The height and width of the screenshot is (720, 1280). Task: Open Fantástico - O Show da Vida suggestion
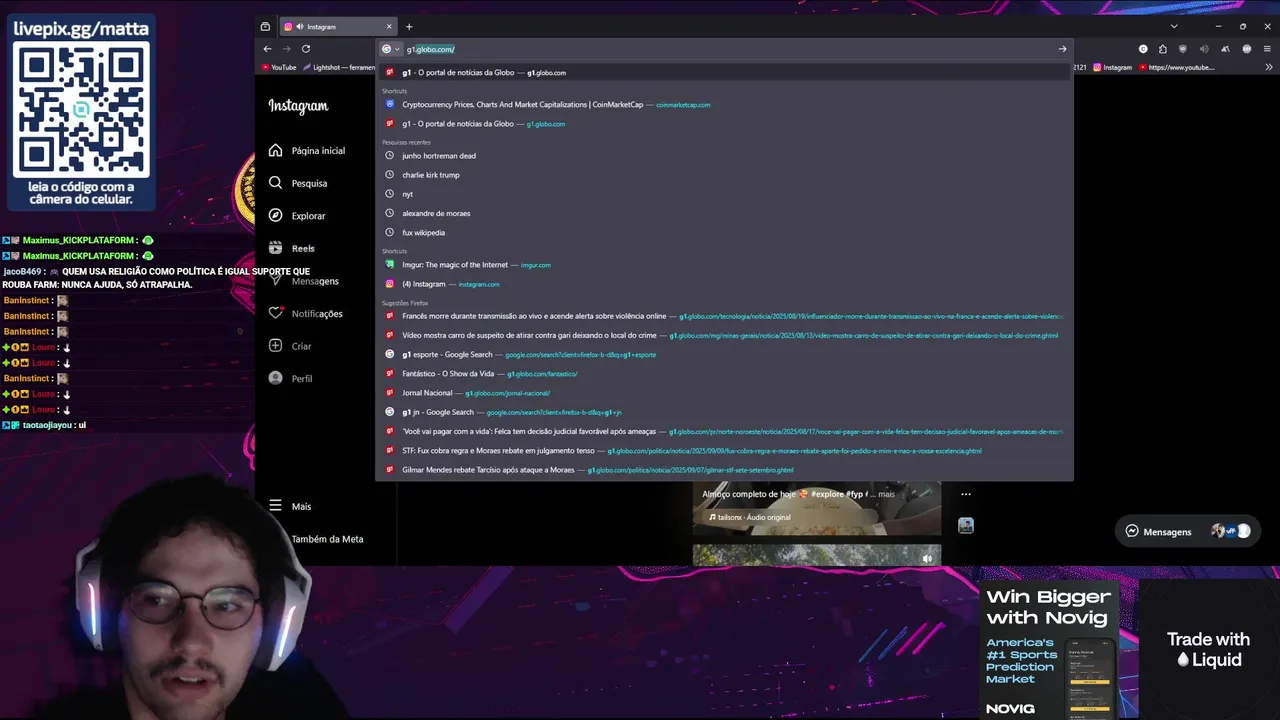724,374
